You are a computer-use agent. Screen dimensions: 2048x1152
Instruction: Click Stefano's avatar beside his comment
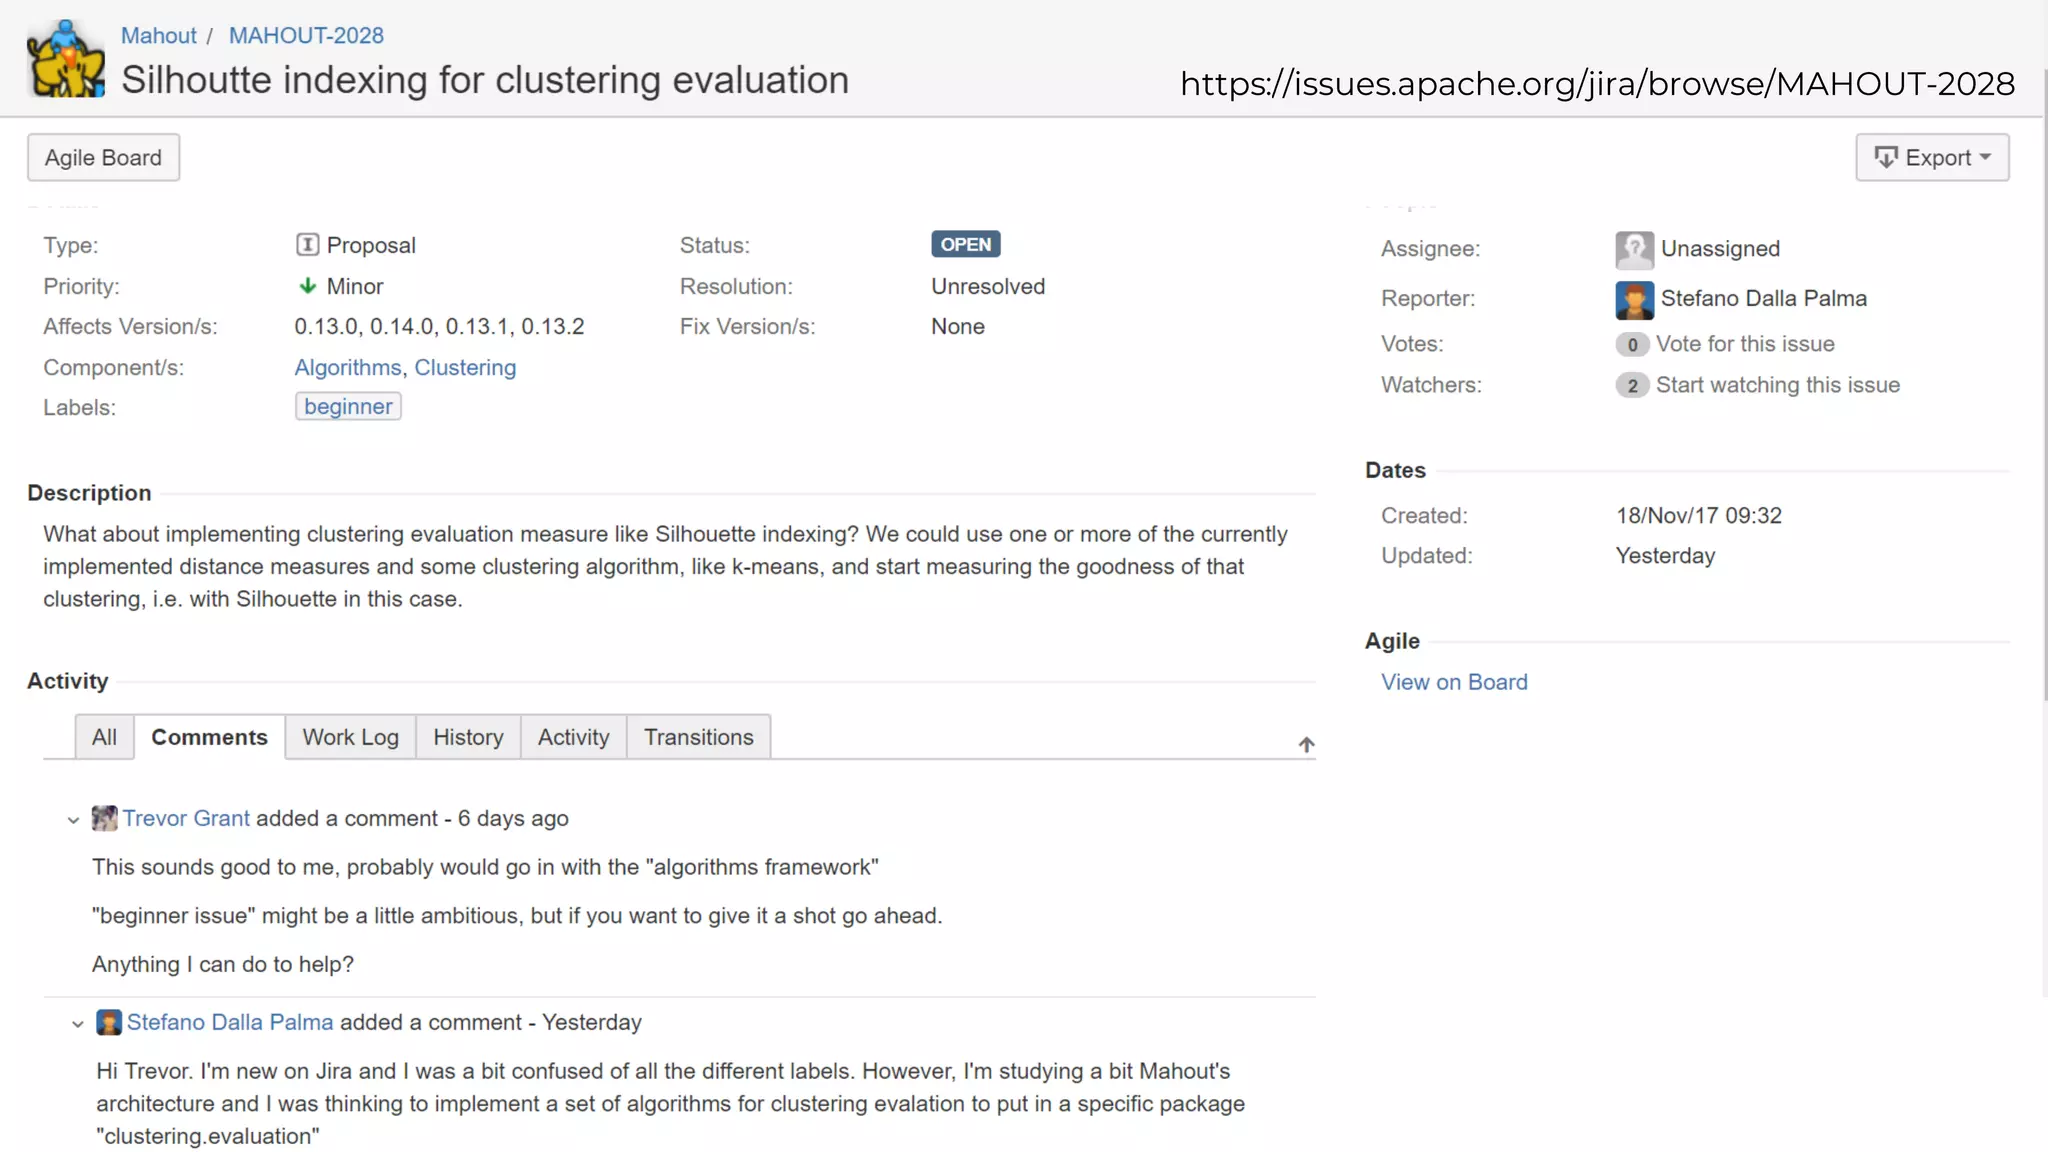(x=108, y=1023)
